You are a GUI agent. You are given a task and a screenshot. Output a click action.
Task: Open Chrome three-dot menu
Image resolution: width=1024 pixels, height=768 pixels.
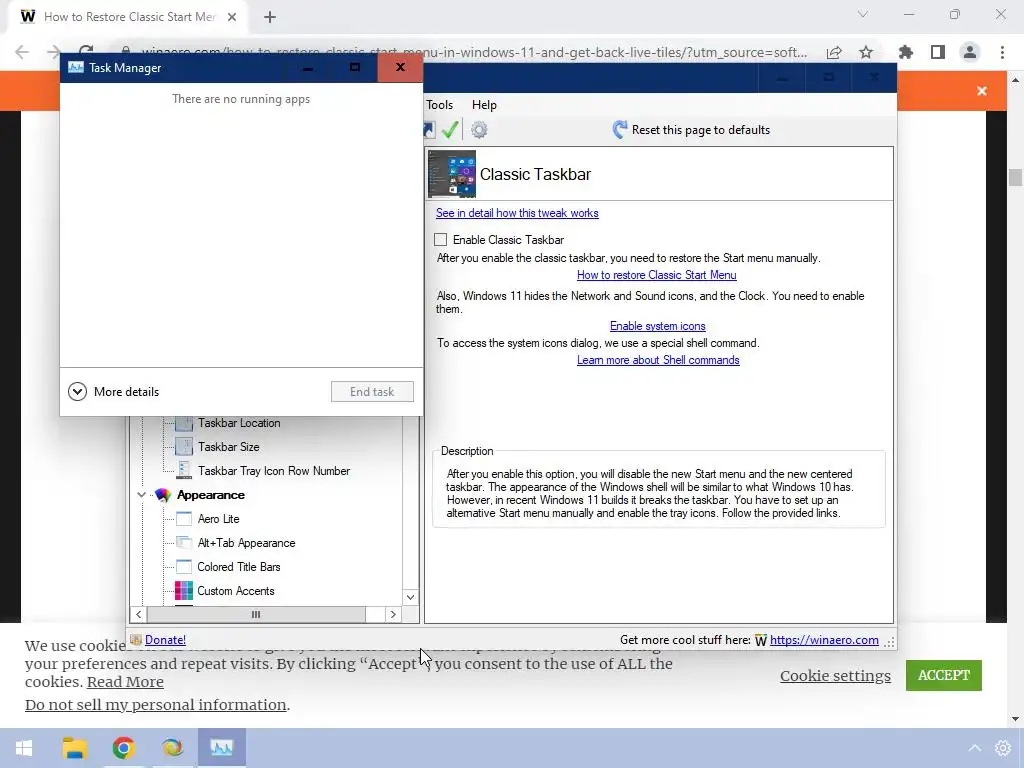1002,52
